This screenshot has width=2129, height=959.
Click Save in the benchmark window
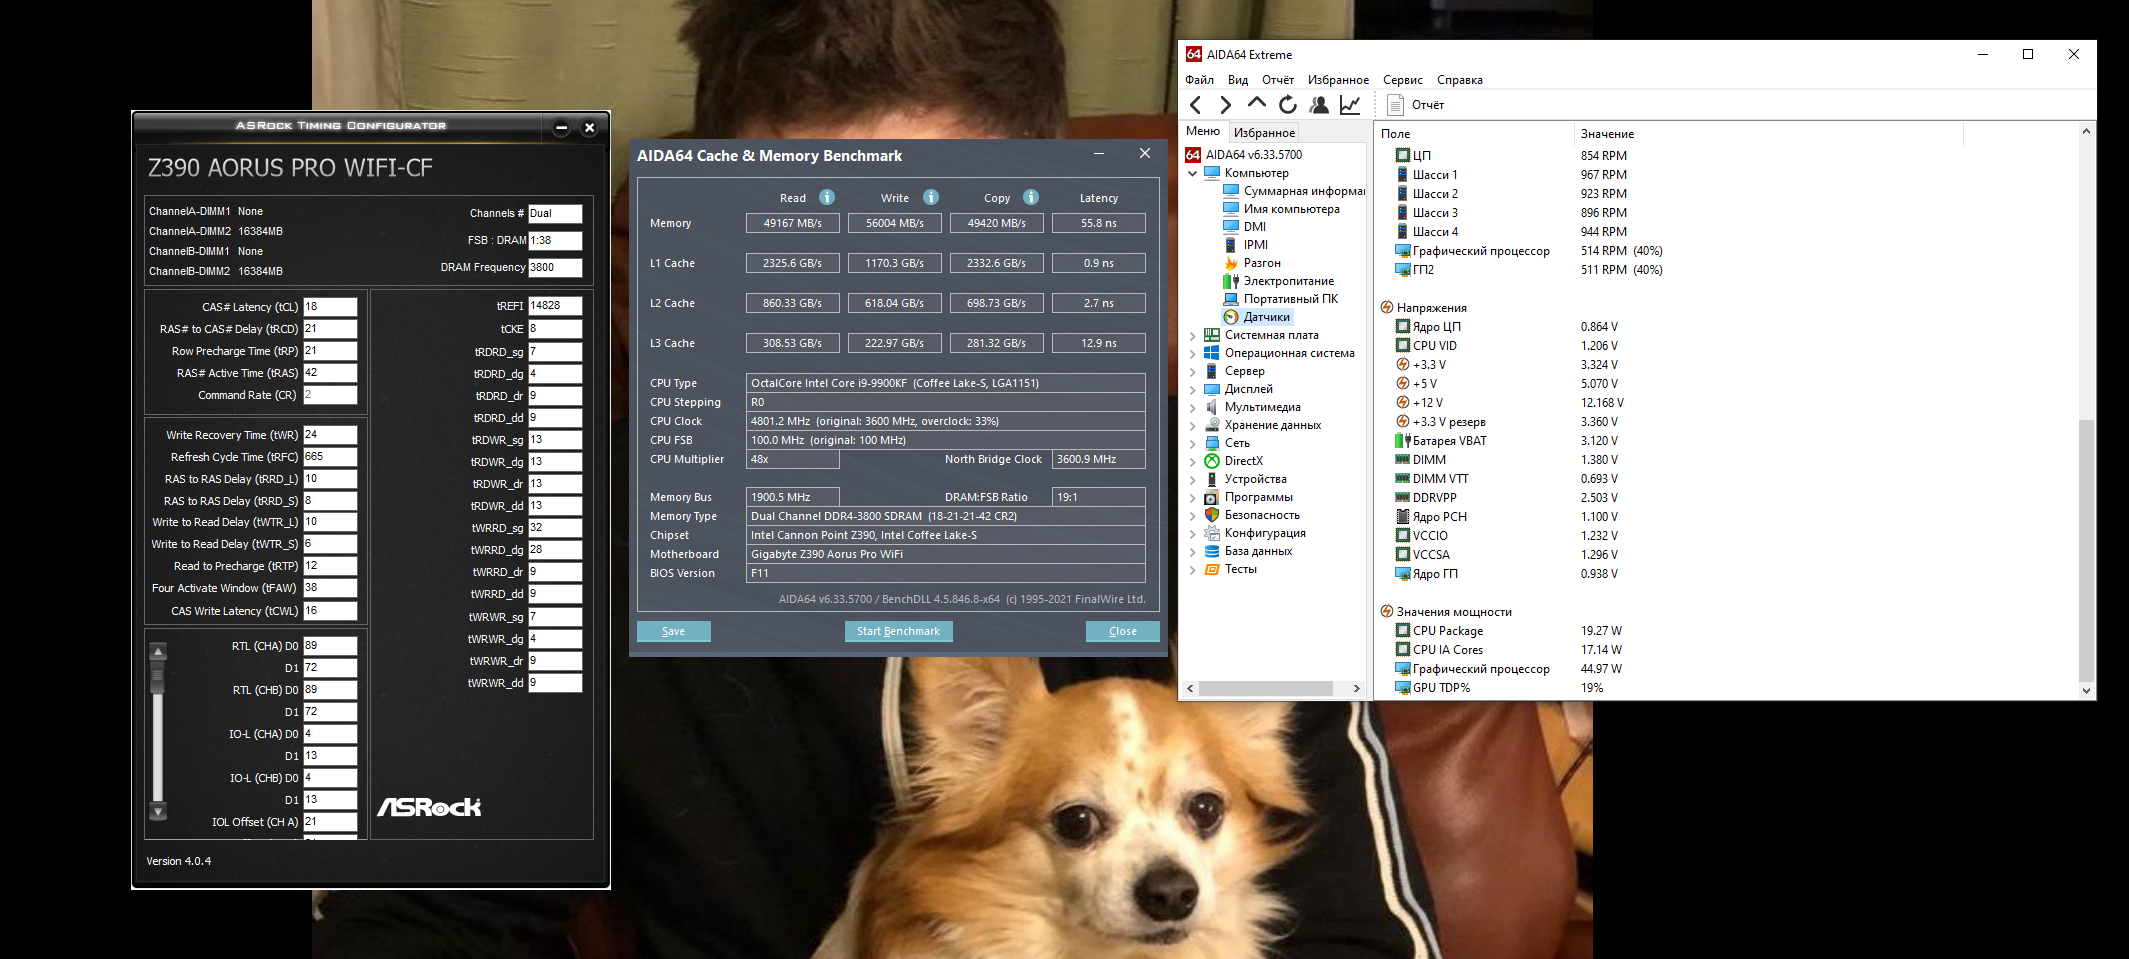click(x=674, y=631)
